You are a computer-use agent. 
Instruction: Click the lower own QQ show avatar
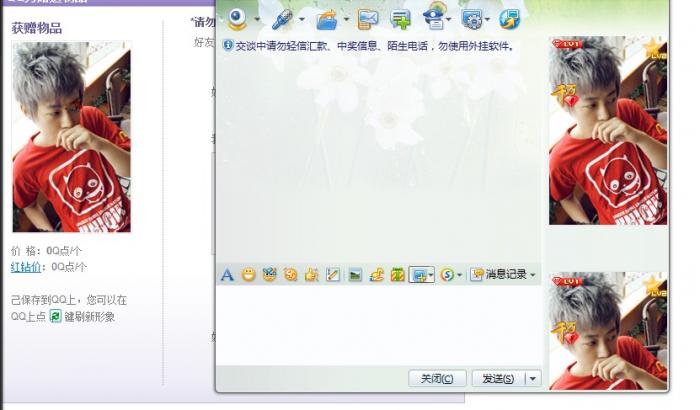tap(608, 331)
